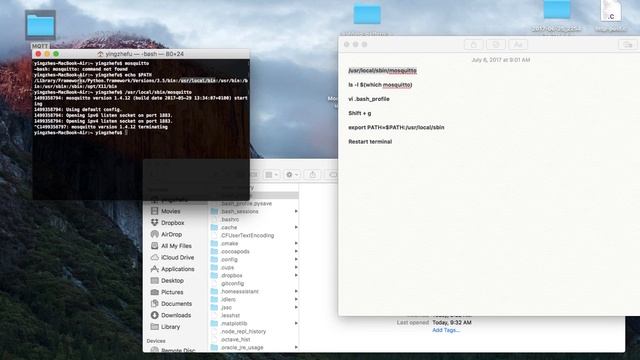Open Applications in the Finder sidebar

[177, 269]
